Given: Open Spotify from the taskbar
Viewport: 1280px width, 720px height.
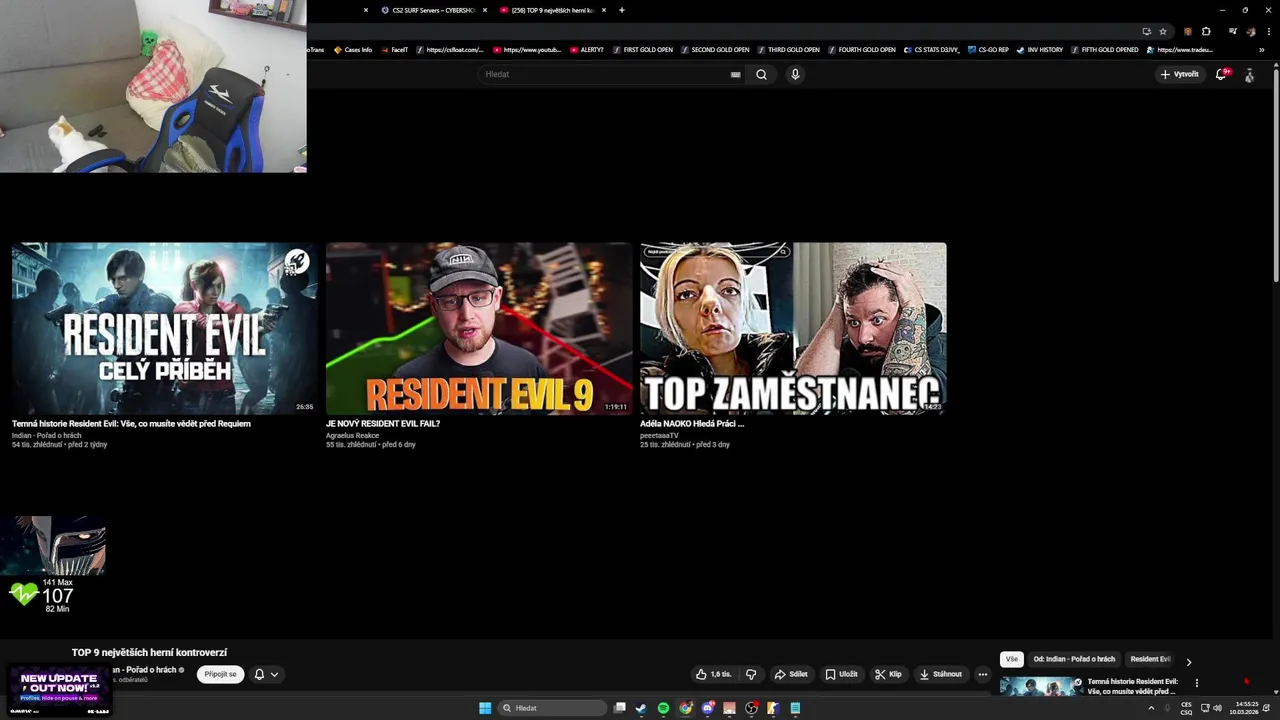Looking at the screenshot, I should pos(663,708).
